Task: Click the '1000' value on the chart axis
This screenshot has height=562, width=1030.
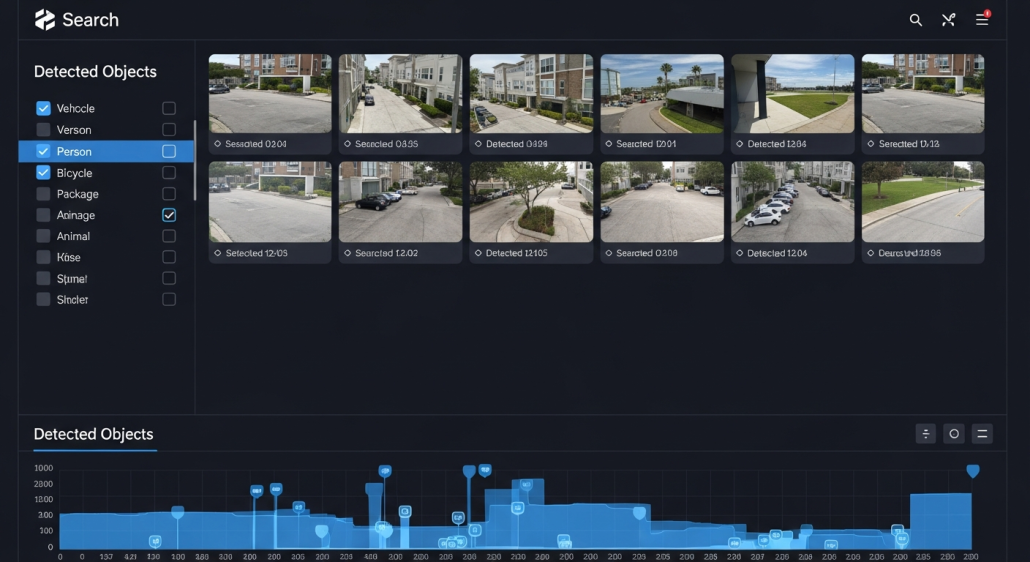Action: pyautogui.click(x=43, y=468)
